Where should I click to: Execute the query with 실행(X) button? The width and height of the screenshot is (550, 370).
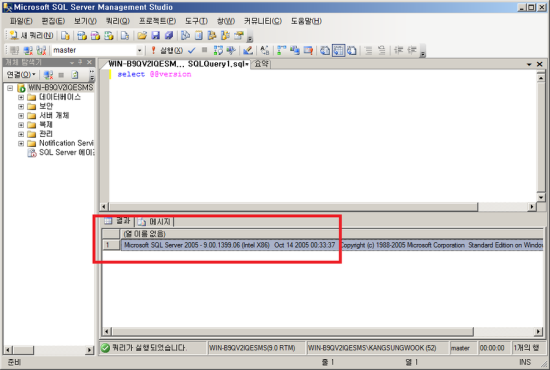pyautogui.click(x=167, y=51)
